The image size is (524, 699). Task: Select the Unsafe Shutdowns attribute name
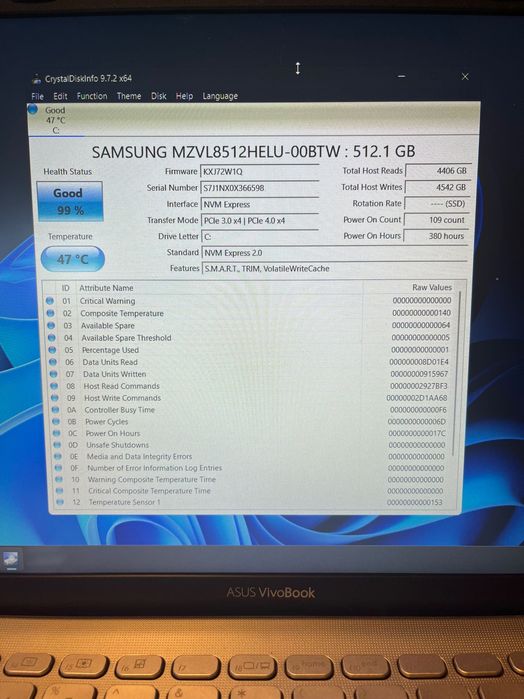coord(118,445)
